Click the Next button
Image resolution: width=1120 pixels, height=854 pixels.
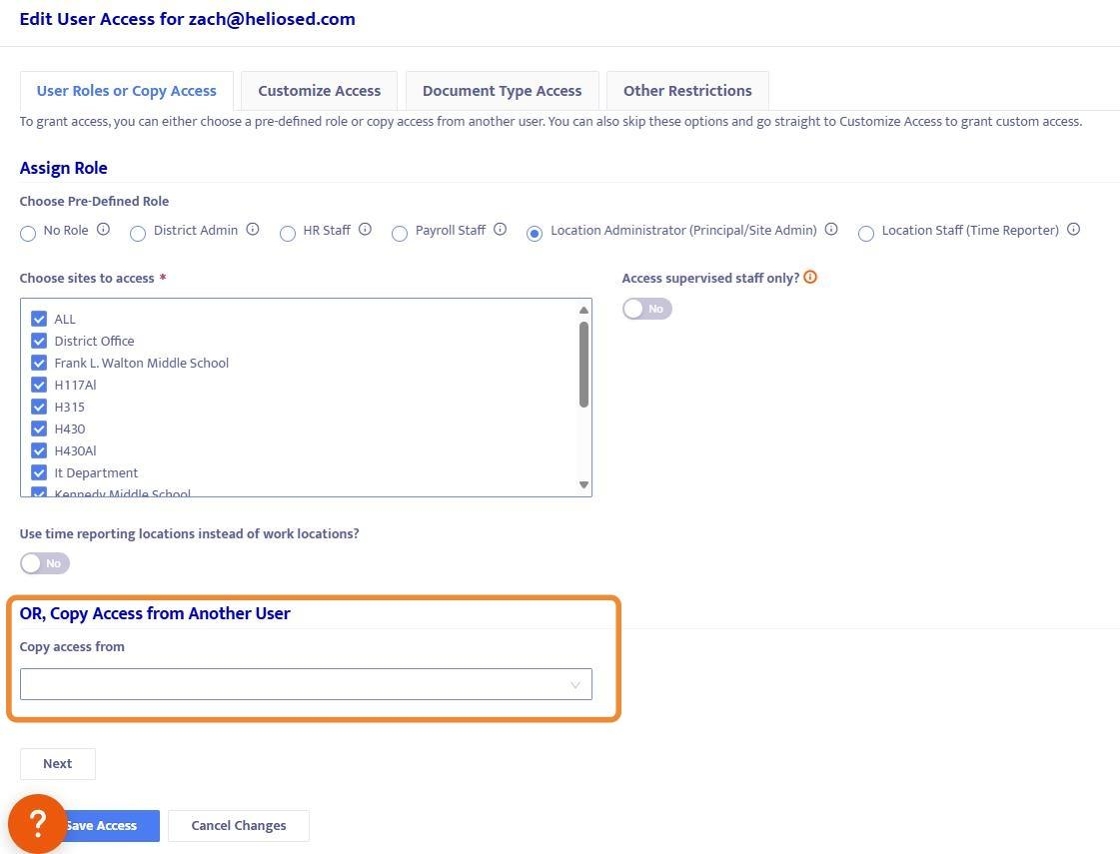58,763
